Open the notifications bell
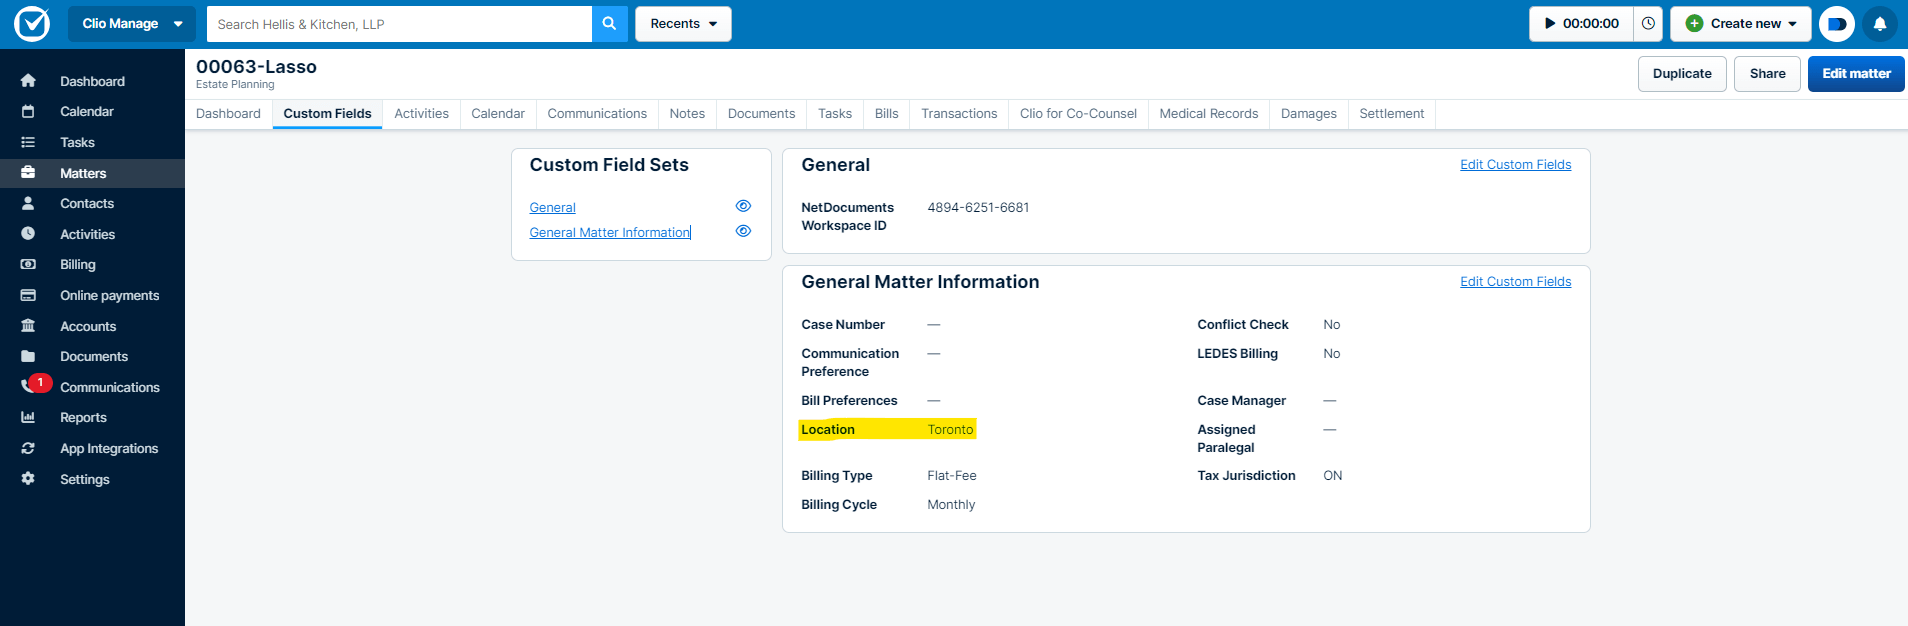This screenshot has height=626, width=1908. pos(1879,24)
